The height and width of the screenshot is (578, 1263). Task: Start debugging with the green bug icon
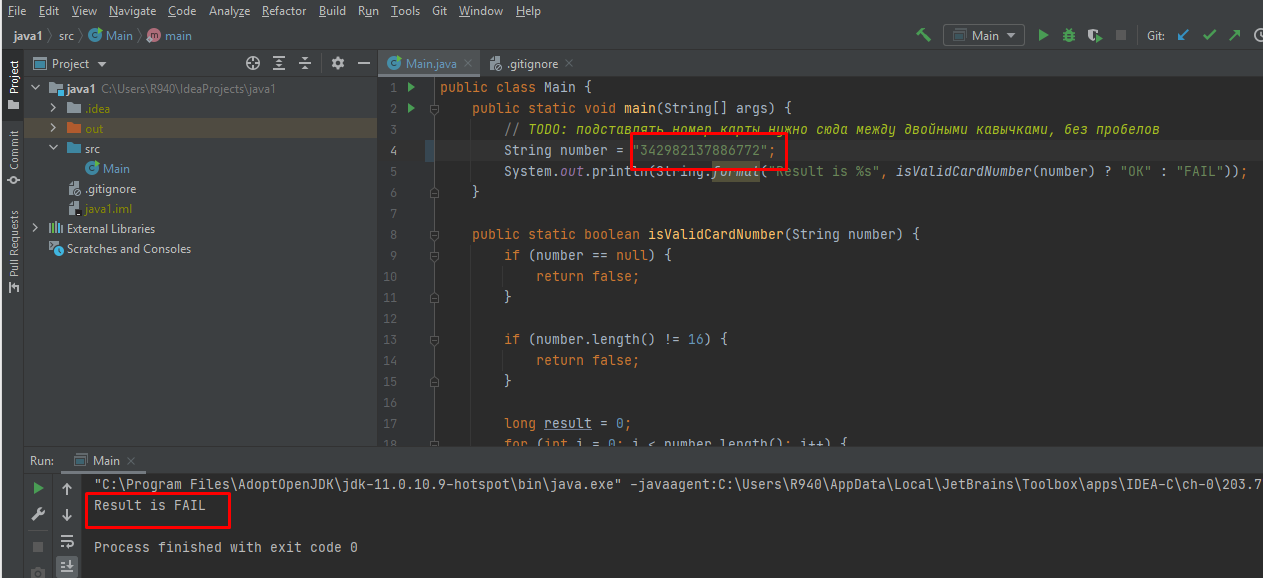[x=1069, y=35]
